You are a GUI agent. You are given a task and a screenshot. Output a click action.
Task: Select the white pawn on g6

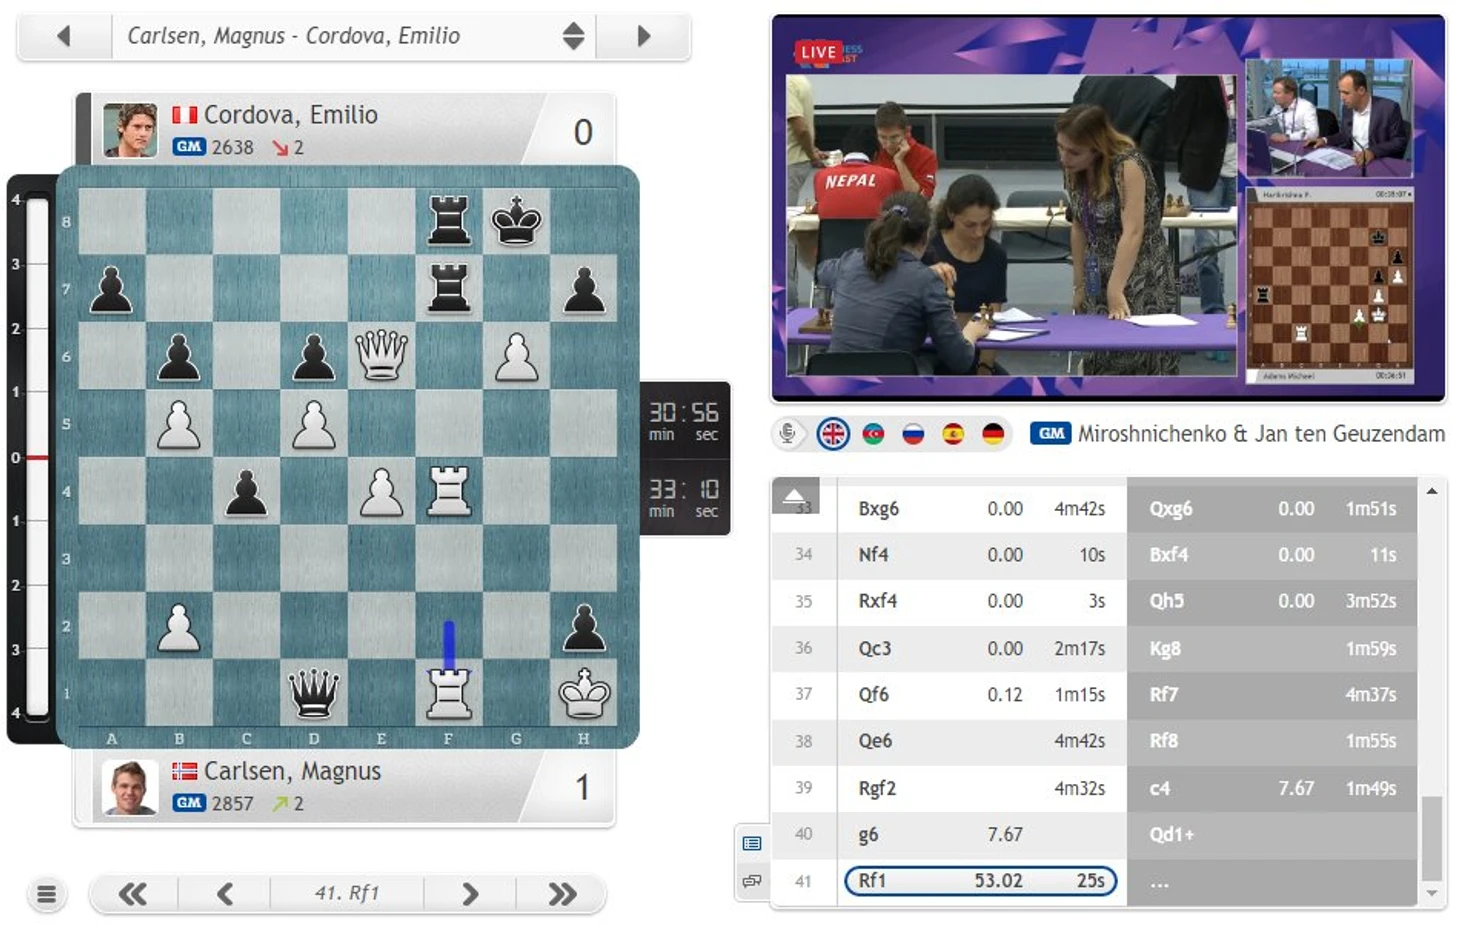click(516, 356)
